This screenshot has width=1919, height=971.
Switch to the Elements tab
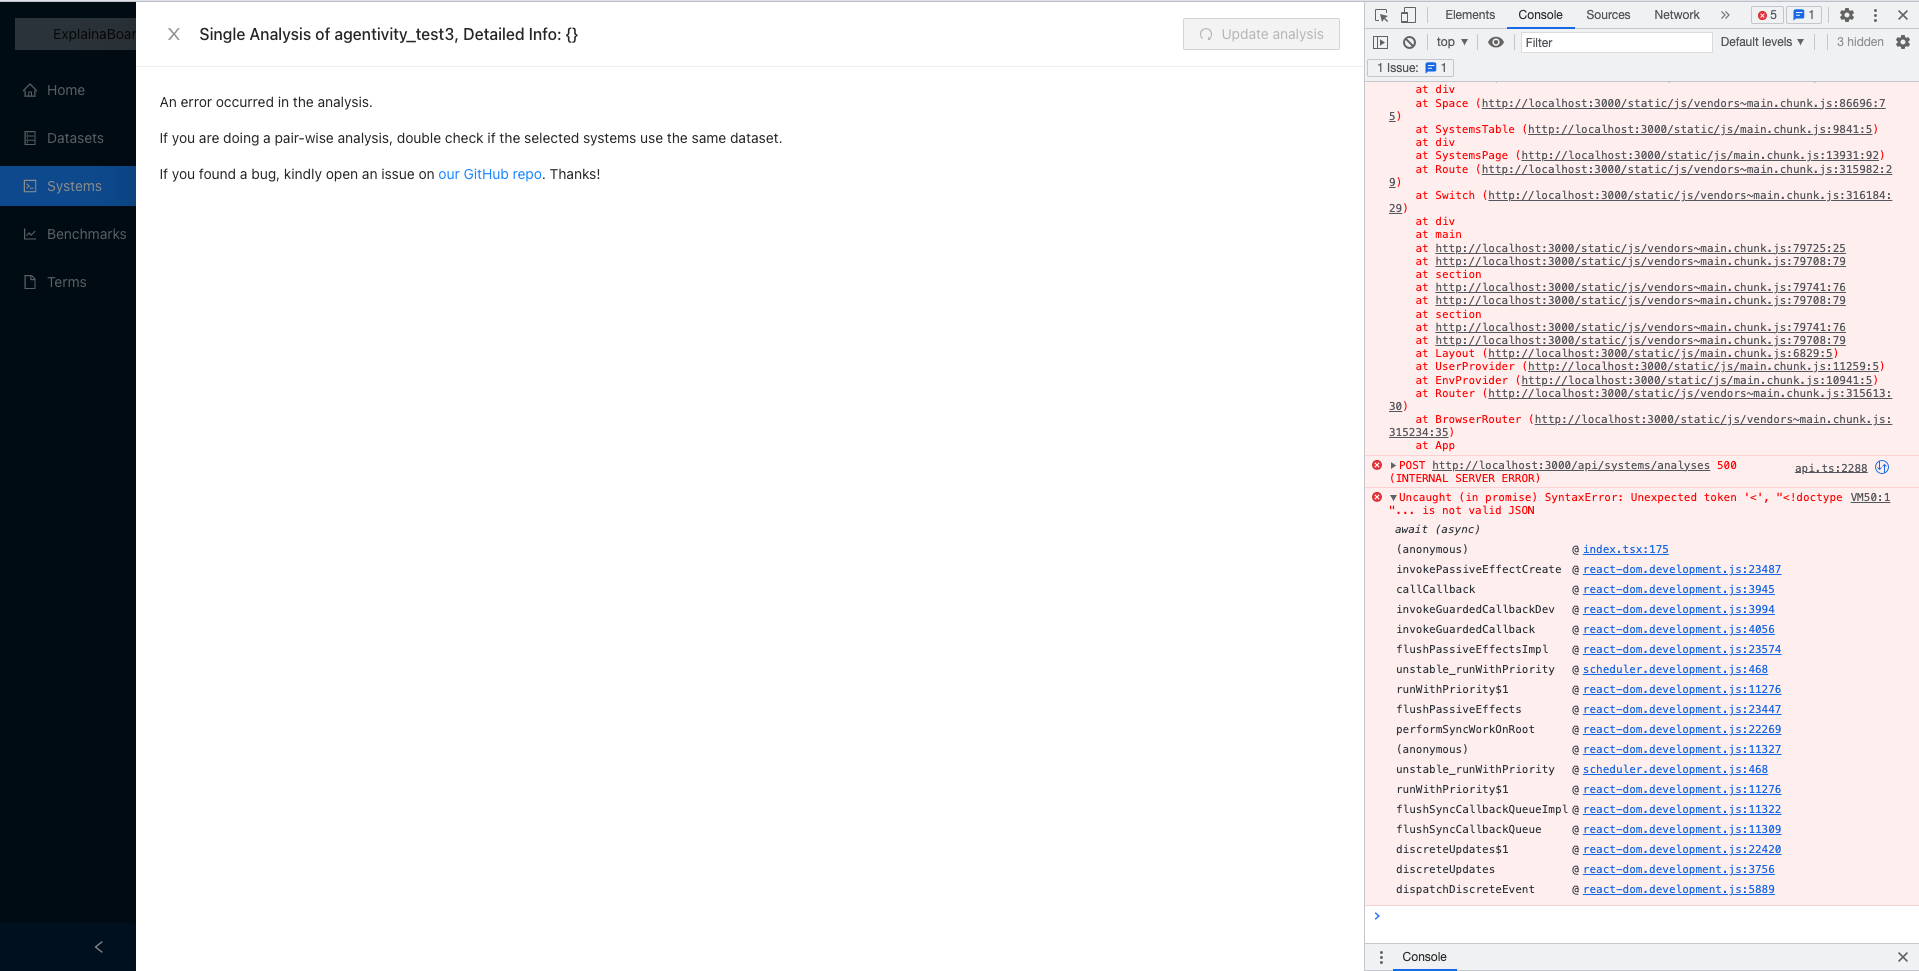pyautogui.click(x=1469, y=14)
